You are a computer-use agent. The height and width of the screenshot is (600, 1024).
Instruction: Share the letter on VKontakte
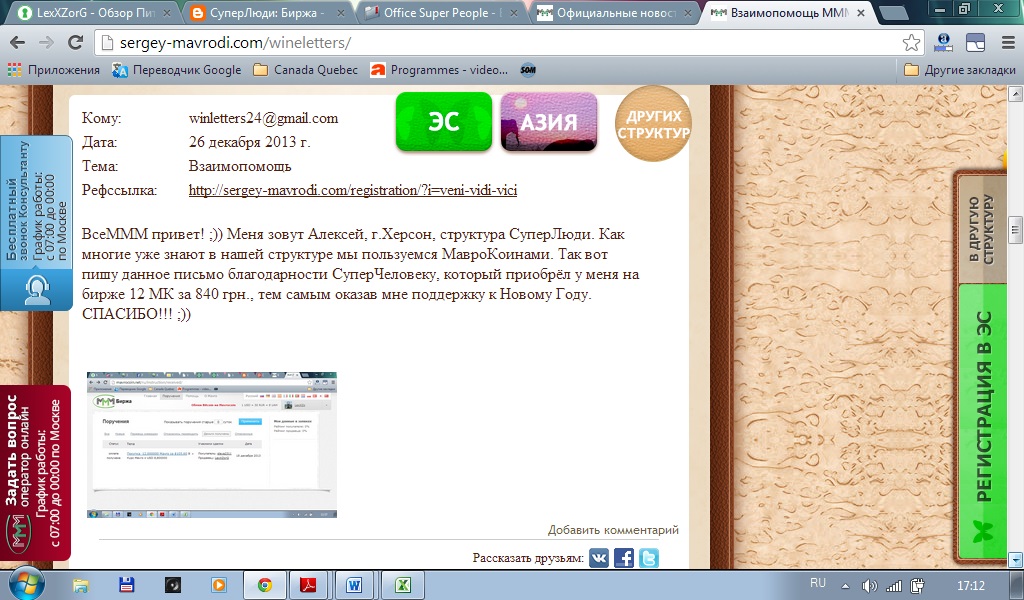tap(599, 558)
